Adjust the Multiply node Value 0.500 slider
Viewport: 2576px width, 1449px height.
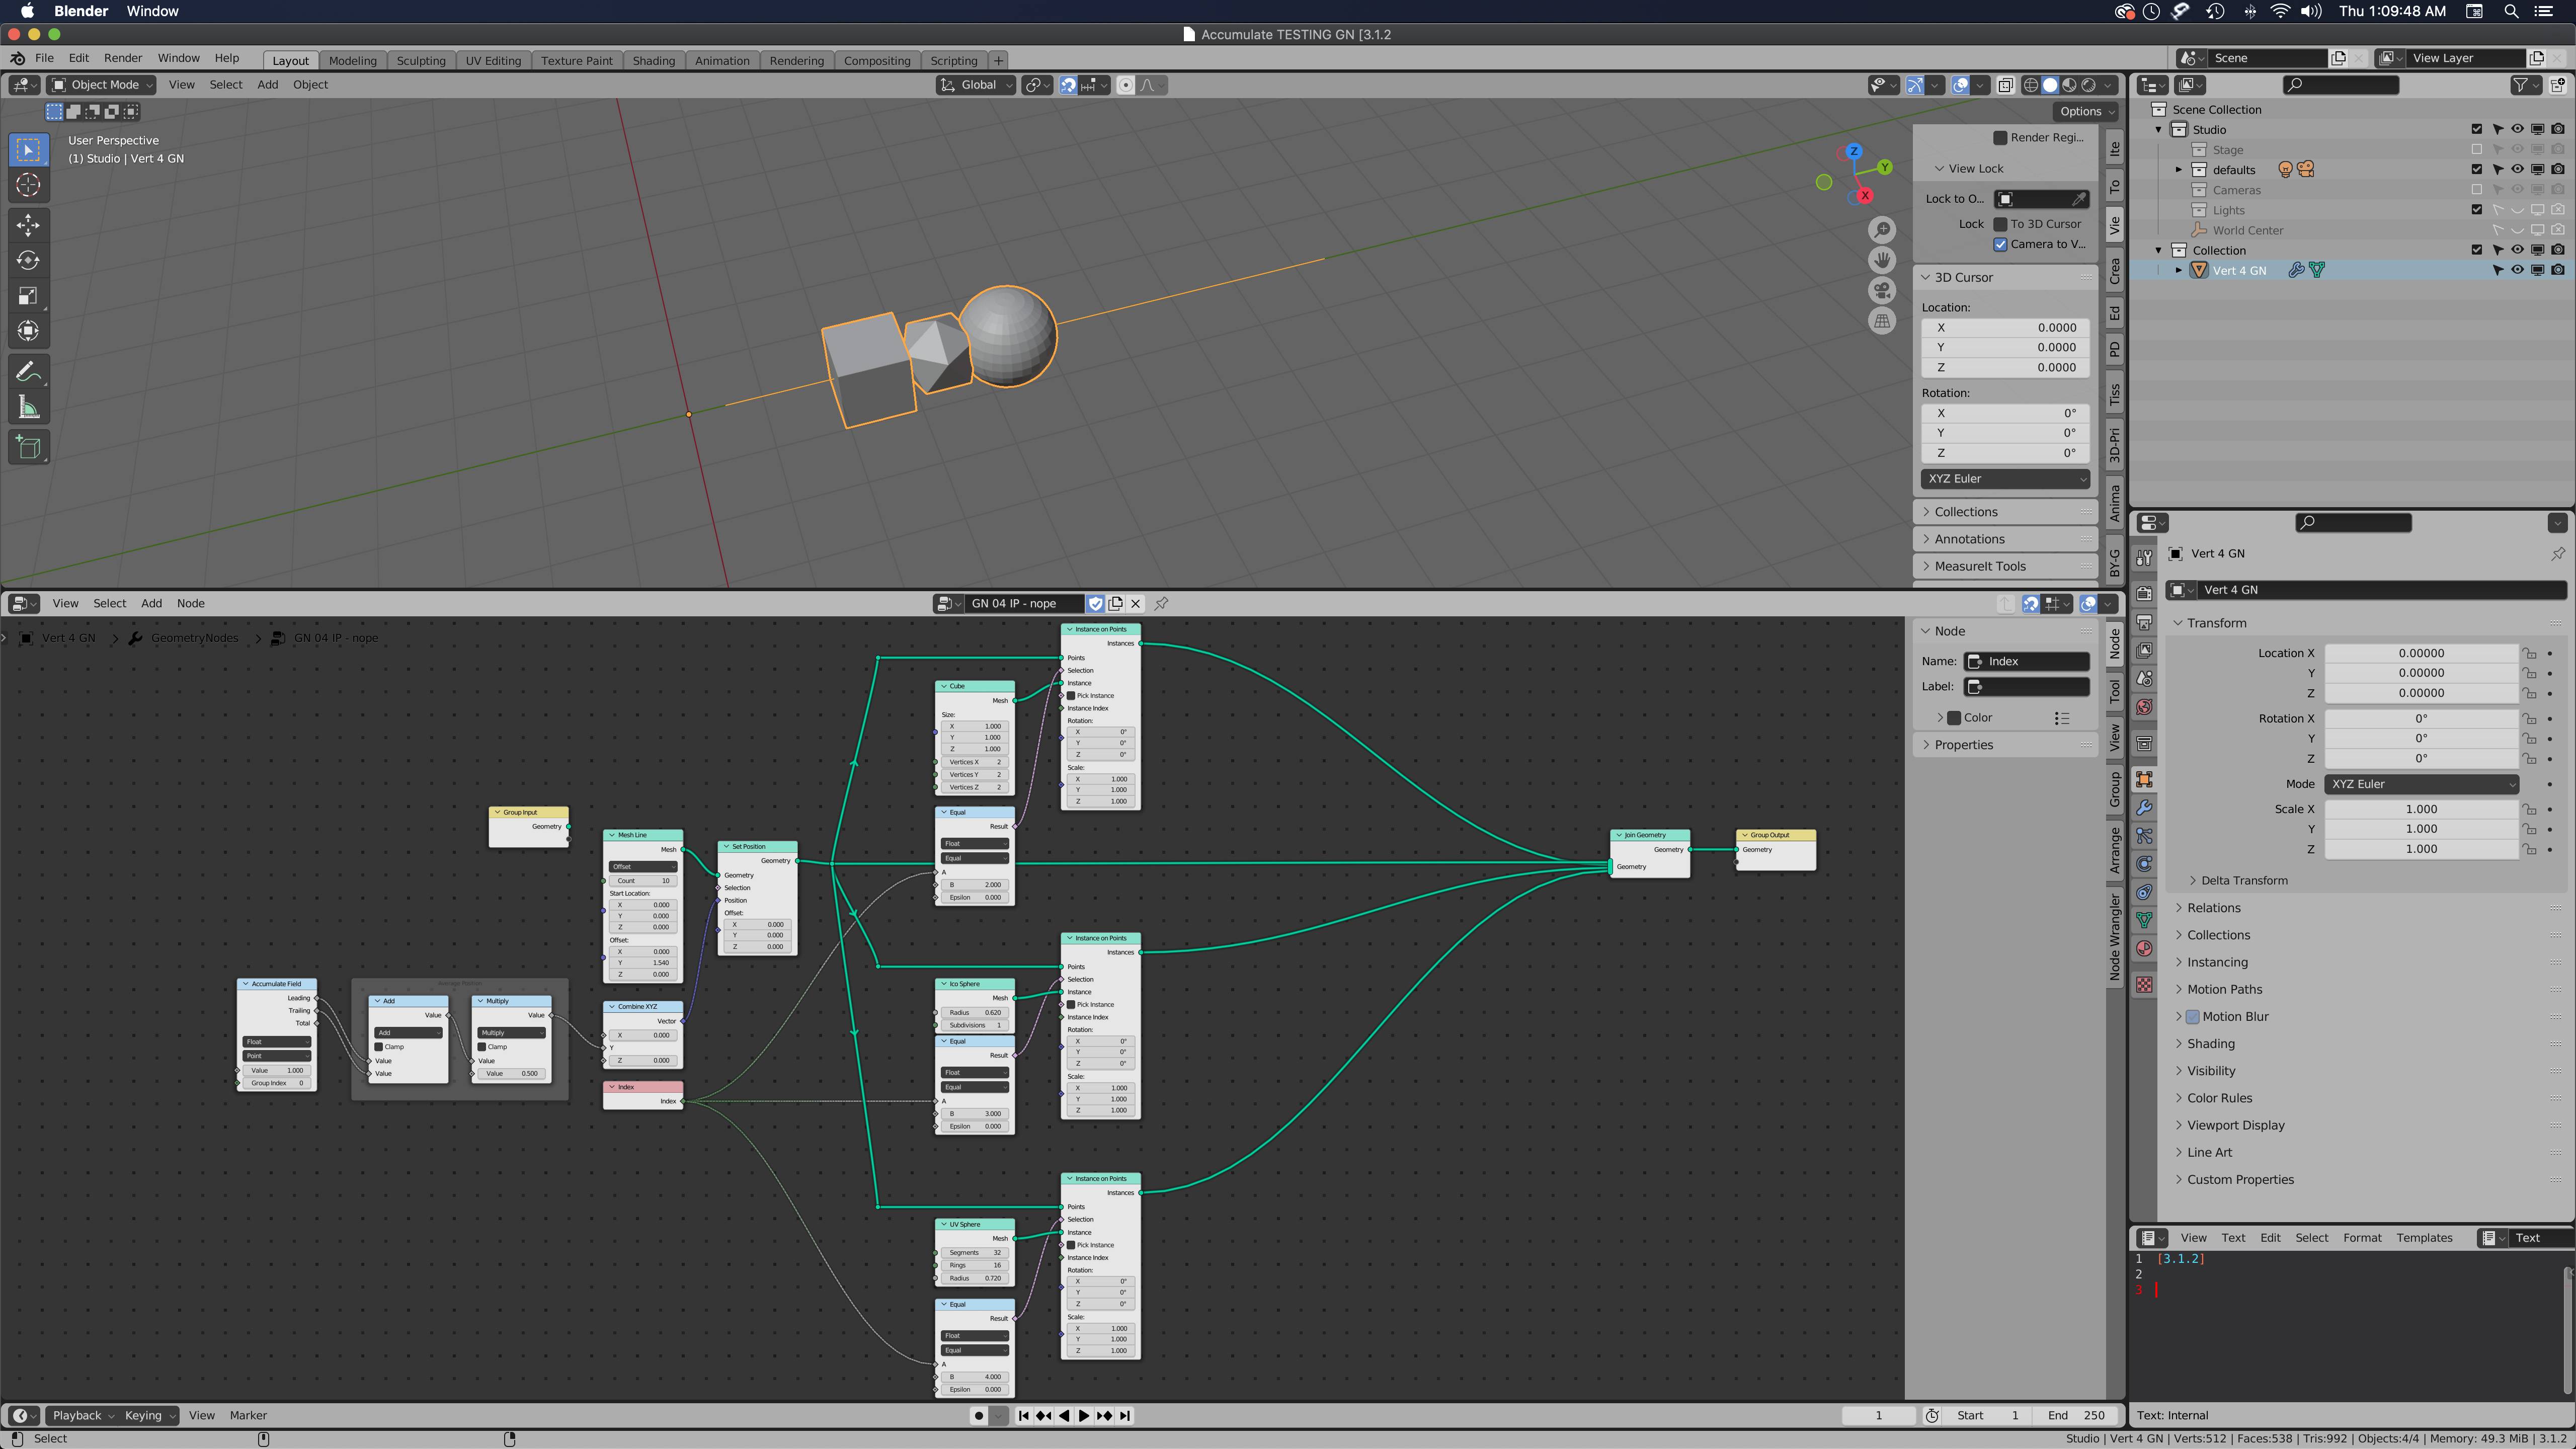512,1073
